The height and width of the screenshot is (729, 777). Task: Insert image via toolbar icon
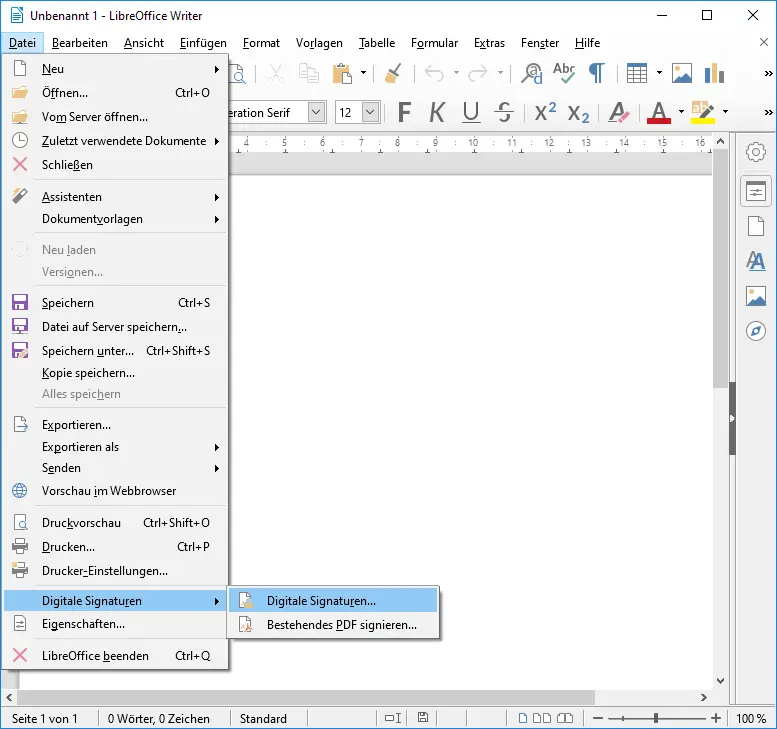682,73
